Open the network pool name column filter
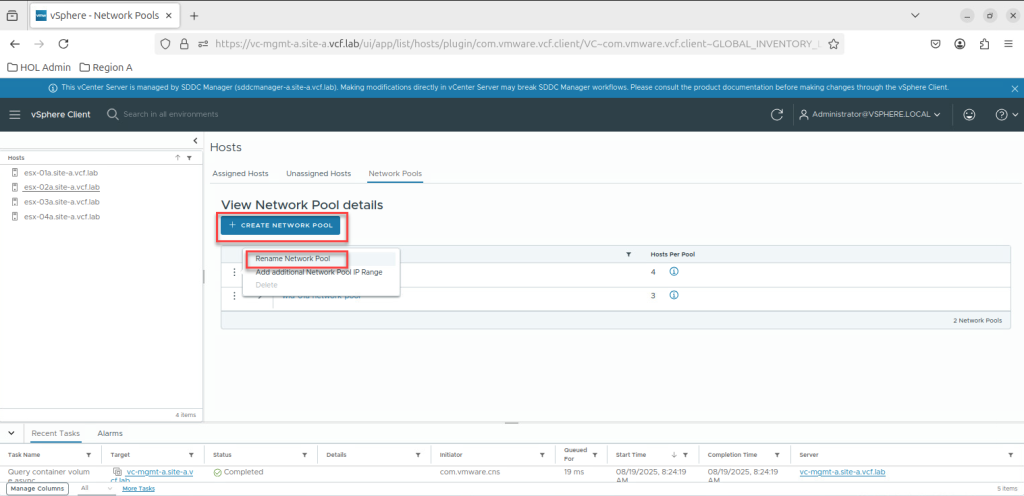Image resolution: width=1024 pixels, height=496 pixels. click(x=629, y=254)
